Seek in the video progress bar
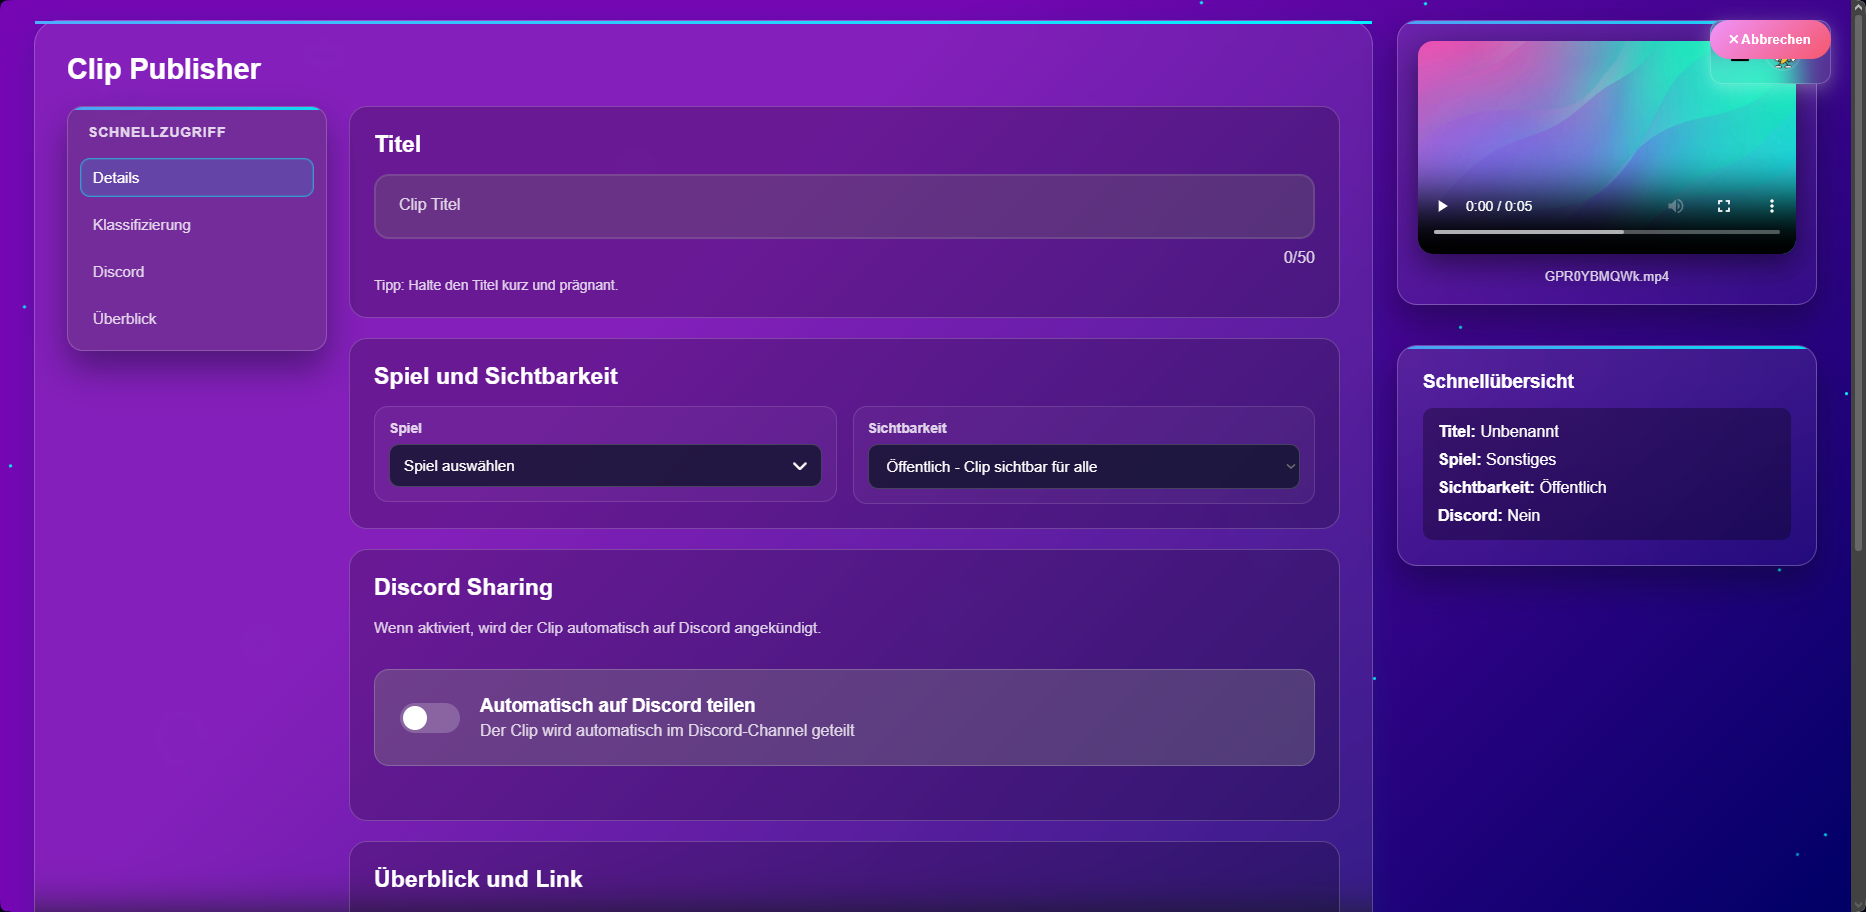1866x912 pixels. point(1606,232)
